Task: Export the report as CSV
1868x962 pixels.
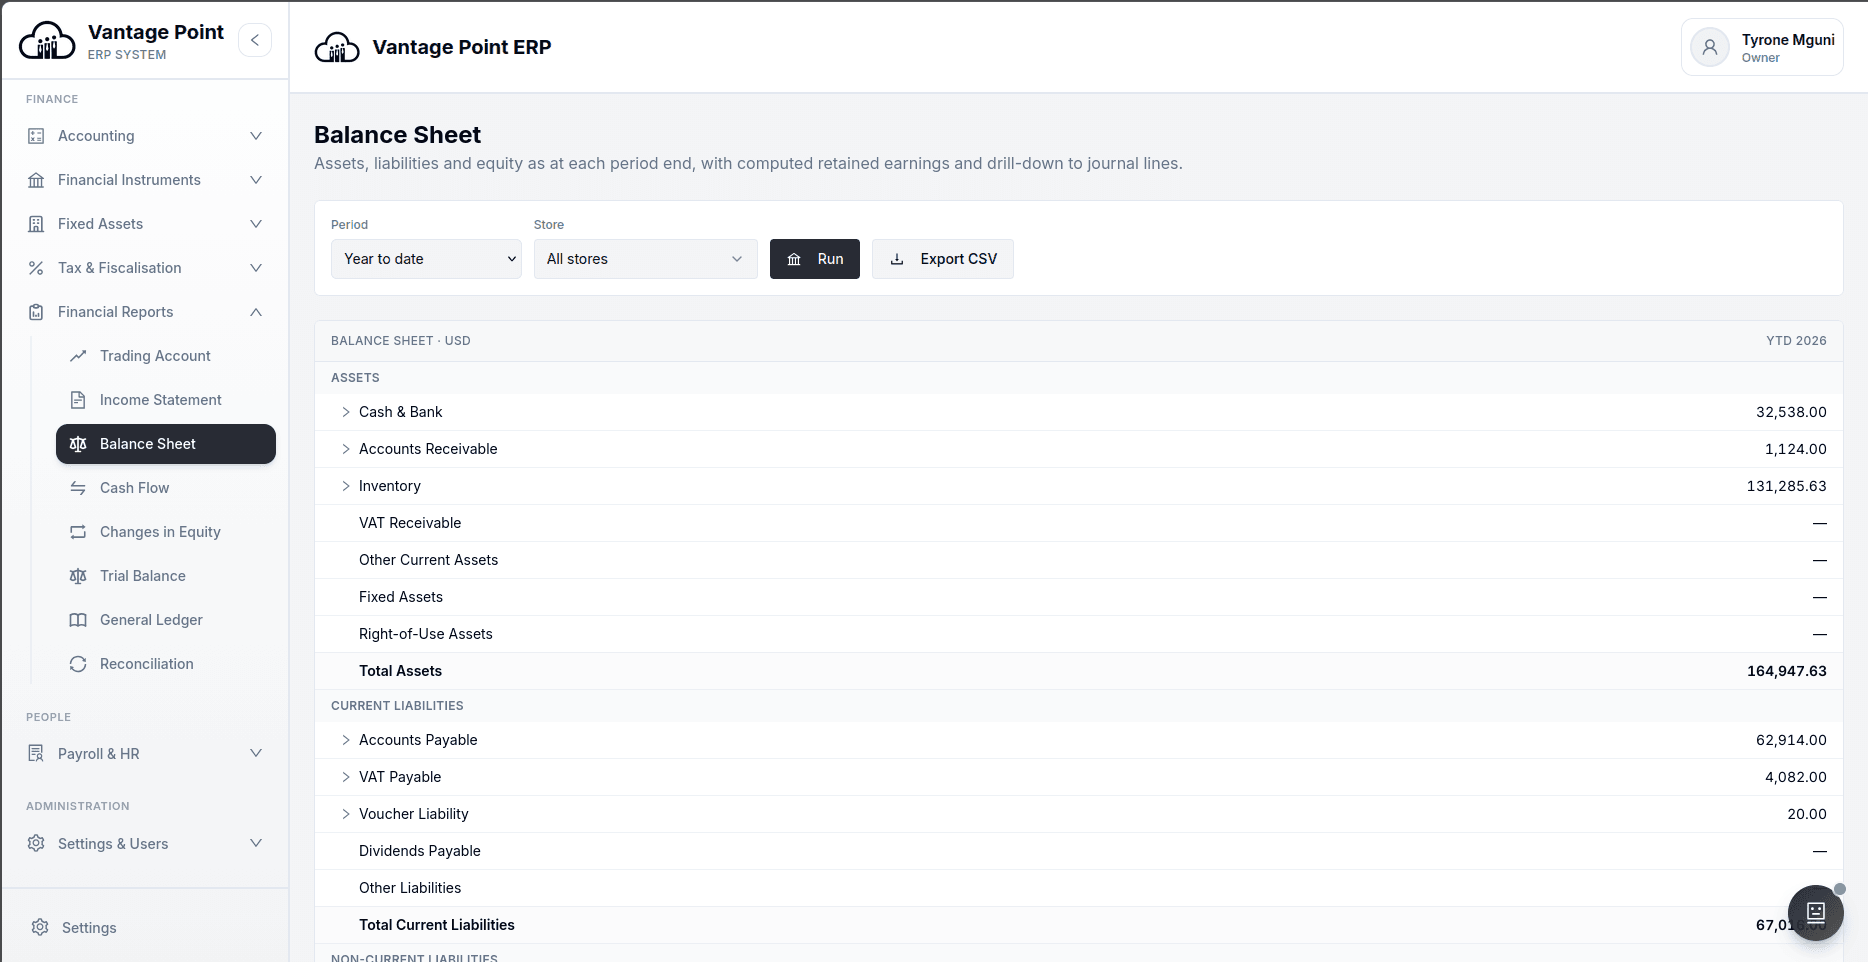Action: (x=943, y=259)
